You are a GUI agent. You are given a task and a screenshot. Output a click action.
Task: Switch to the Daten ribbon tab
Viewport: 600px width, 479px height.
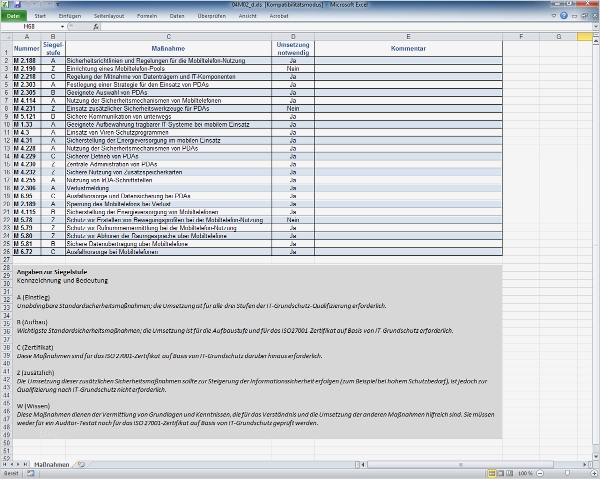point(177,16)
